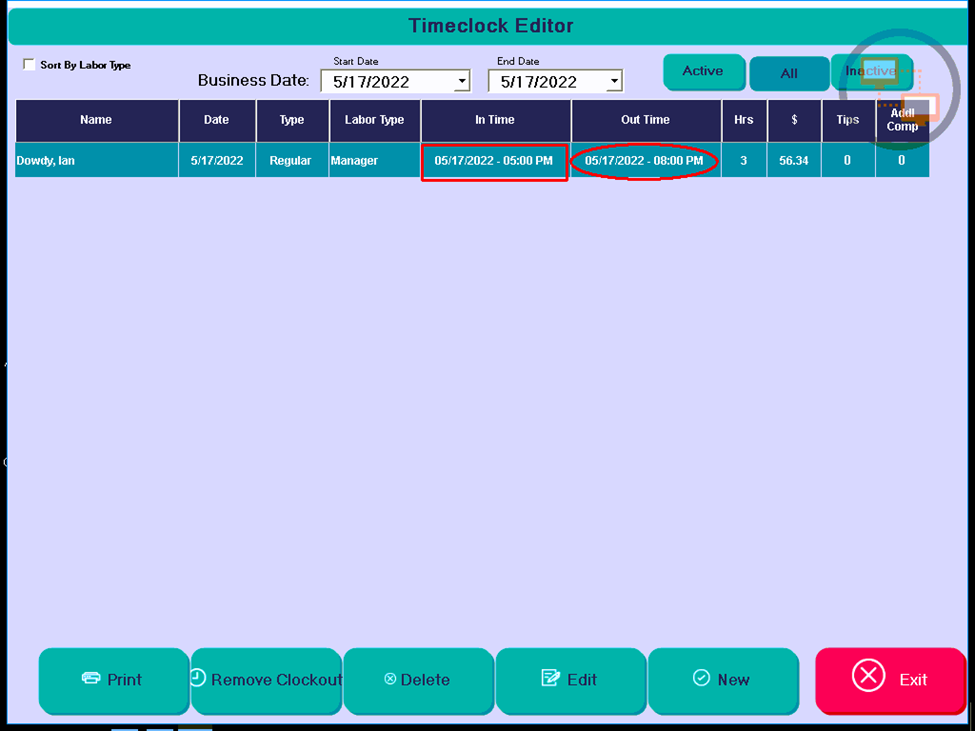Viewport: 975px width, 731px height.
Task: Click the pay cell showing 56.34
Action: (x=794, y=160)
